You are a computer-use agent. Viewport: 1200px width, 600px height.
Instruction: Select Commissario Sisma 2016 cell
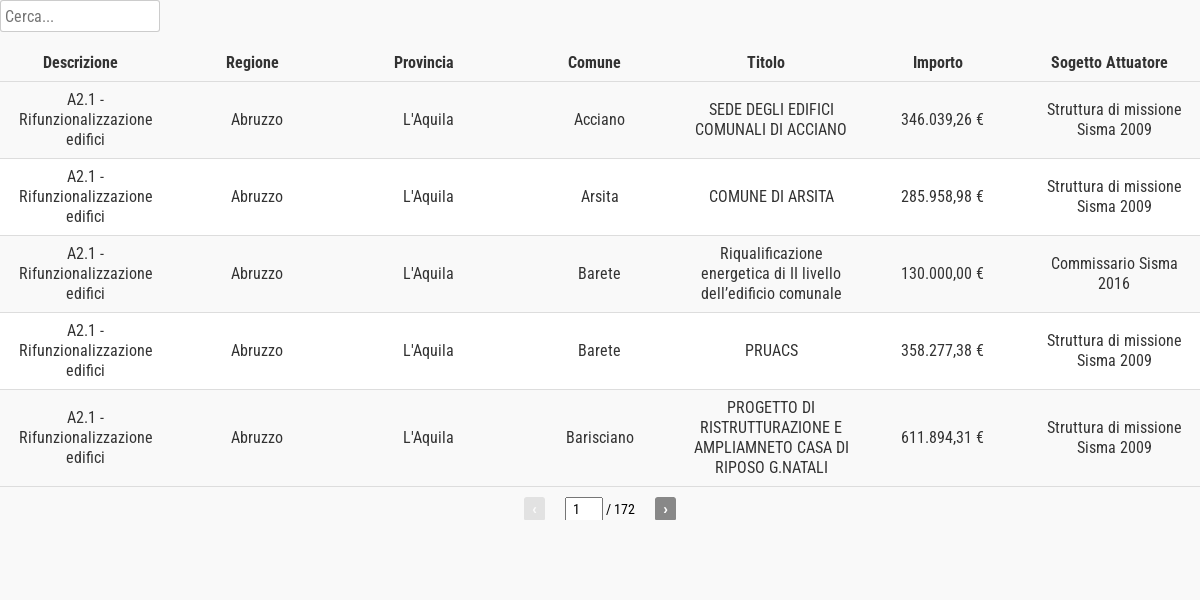(1114, 274)
